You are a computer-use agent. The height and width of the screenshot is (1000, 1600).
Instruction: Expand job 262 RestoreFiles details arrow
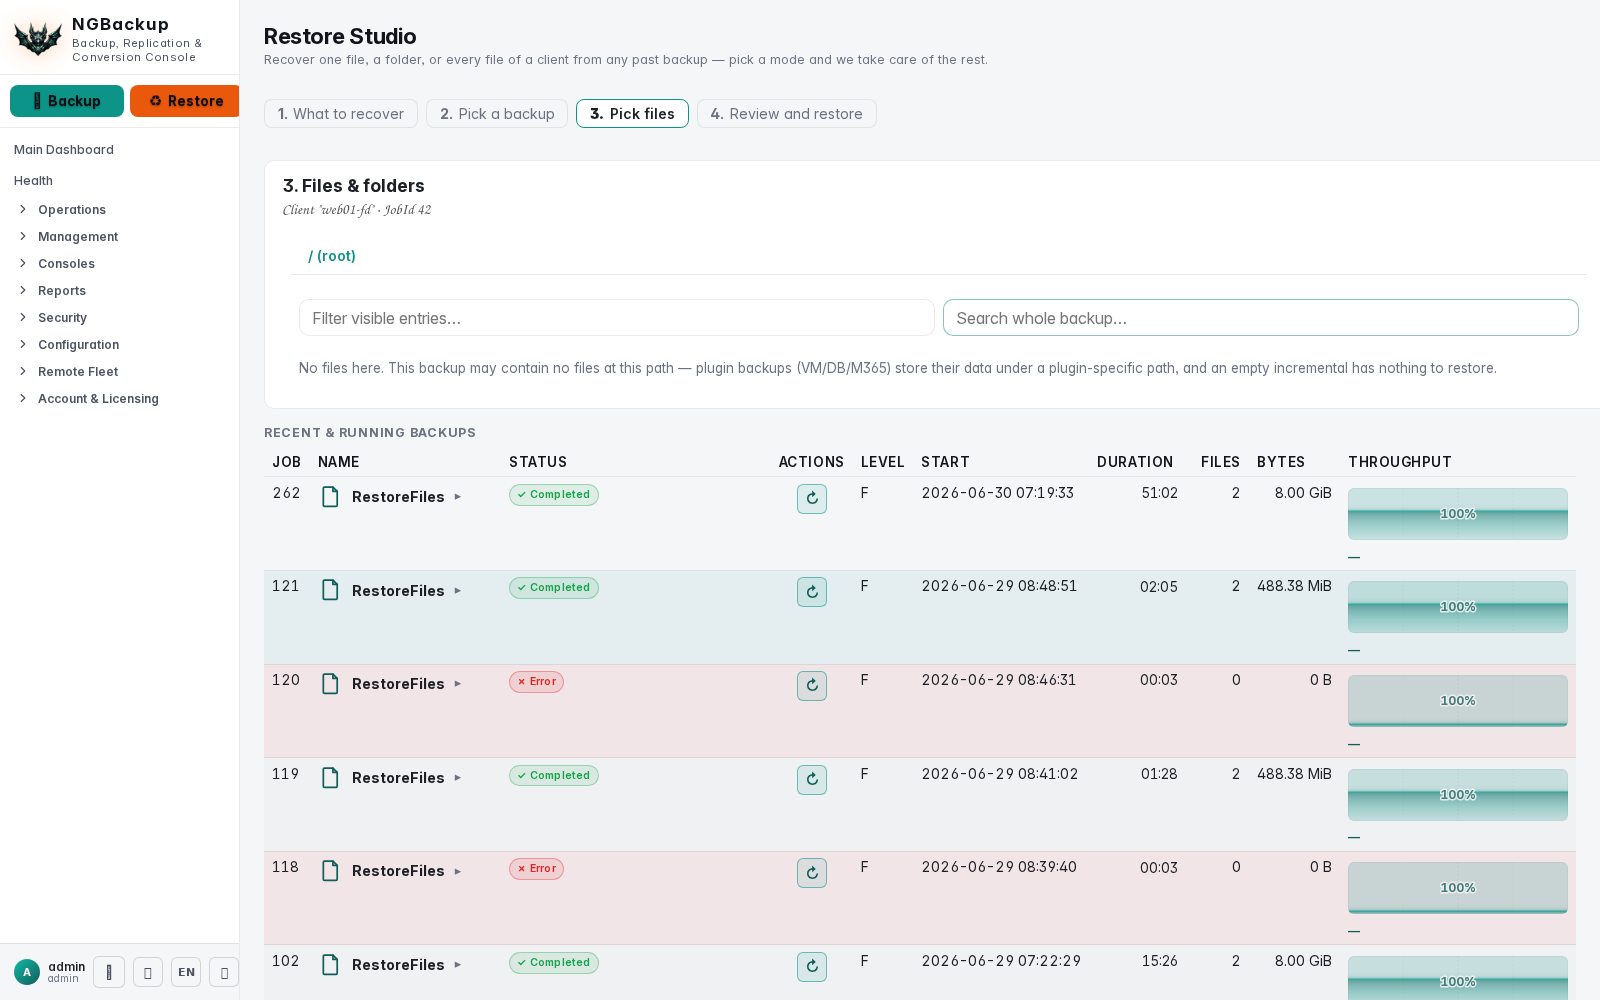[458, 497]
